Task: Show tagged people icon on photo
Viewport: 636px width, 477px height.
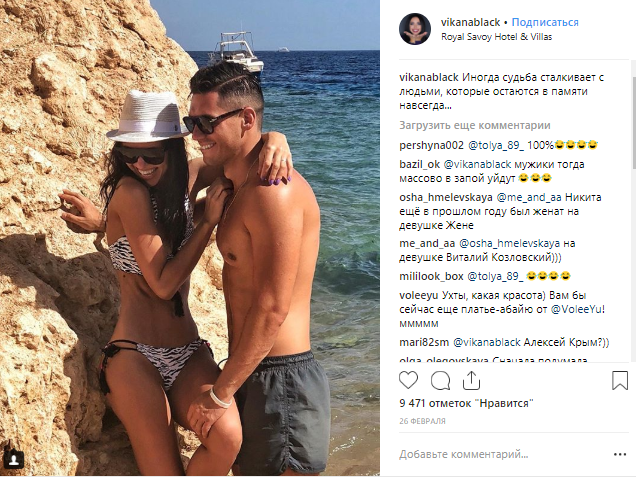Action: (14, 460)
